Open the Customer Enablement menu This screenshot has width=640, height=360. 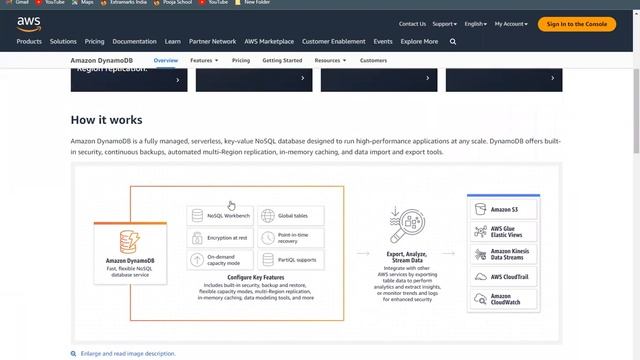(333, 42)
